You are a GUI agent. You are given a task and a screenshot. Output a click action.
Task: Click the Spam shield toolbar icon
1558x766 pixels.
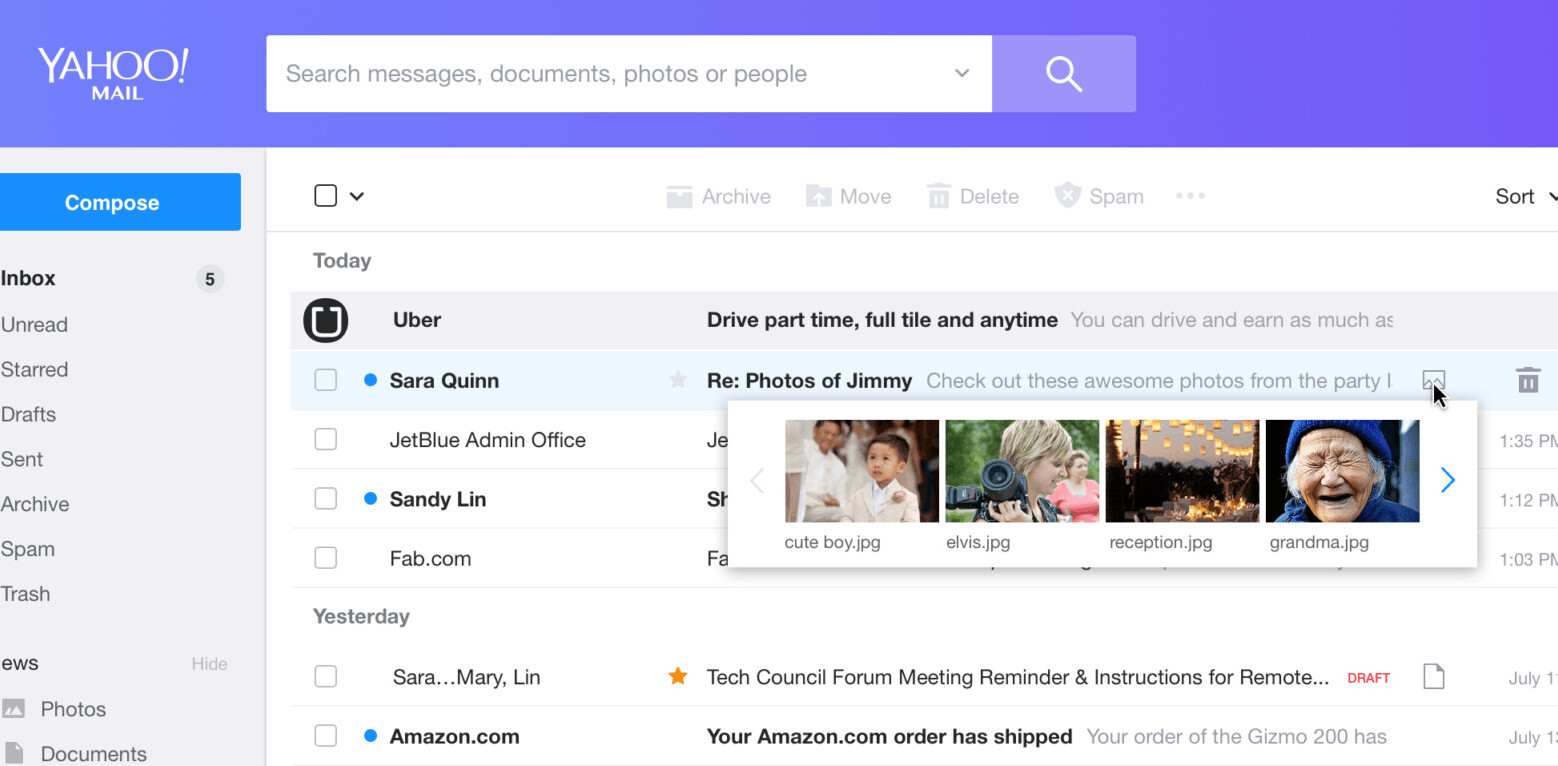point(1068,196)
